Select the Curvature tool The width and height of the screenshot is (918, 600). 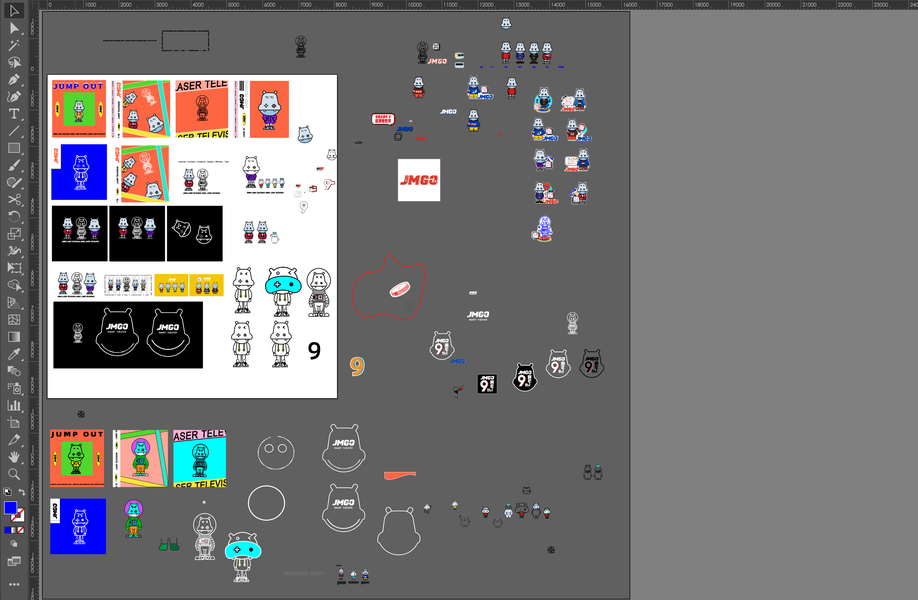pos(13,97)
